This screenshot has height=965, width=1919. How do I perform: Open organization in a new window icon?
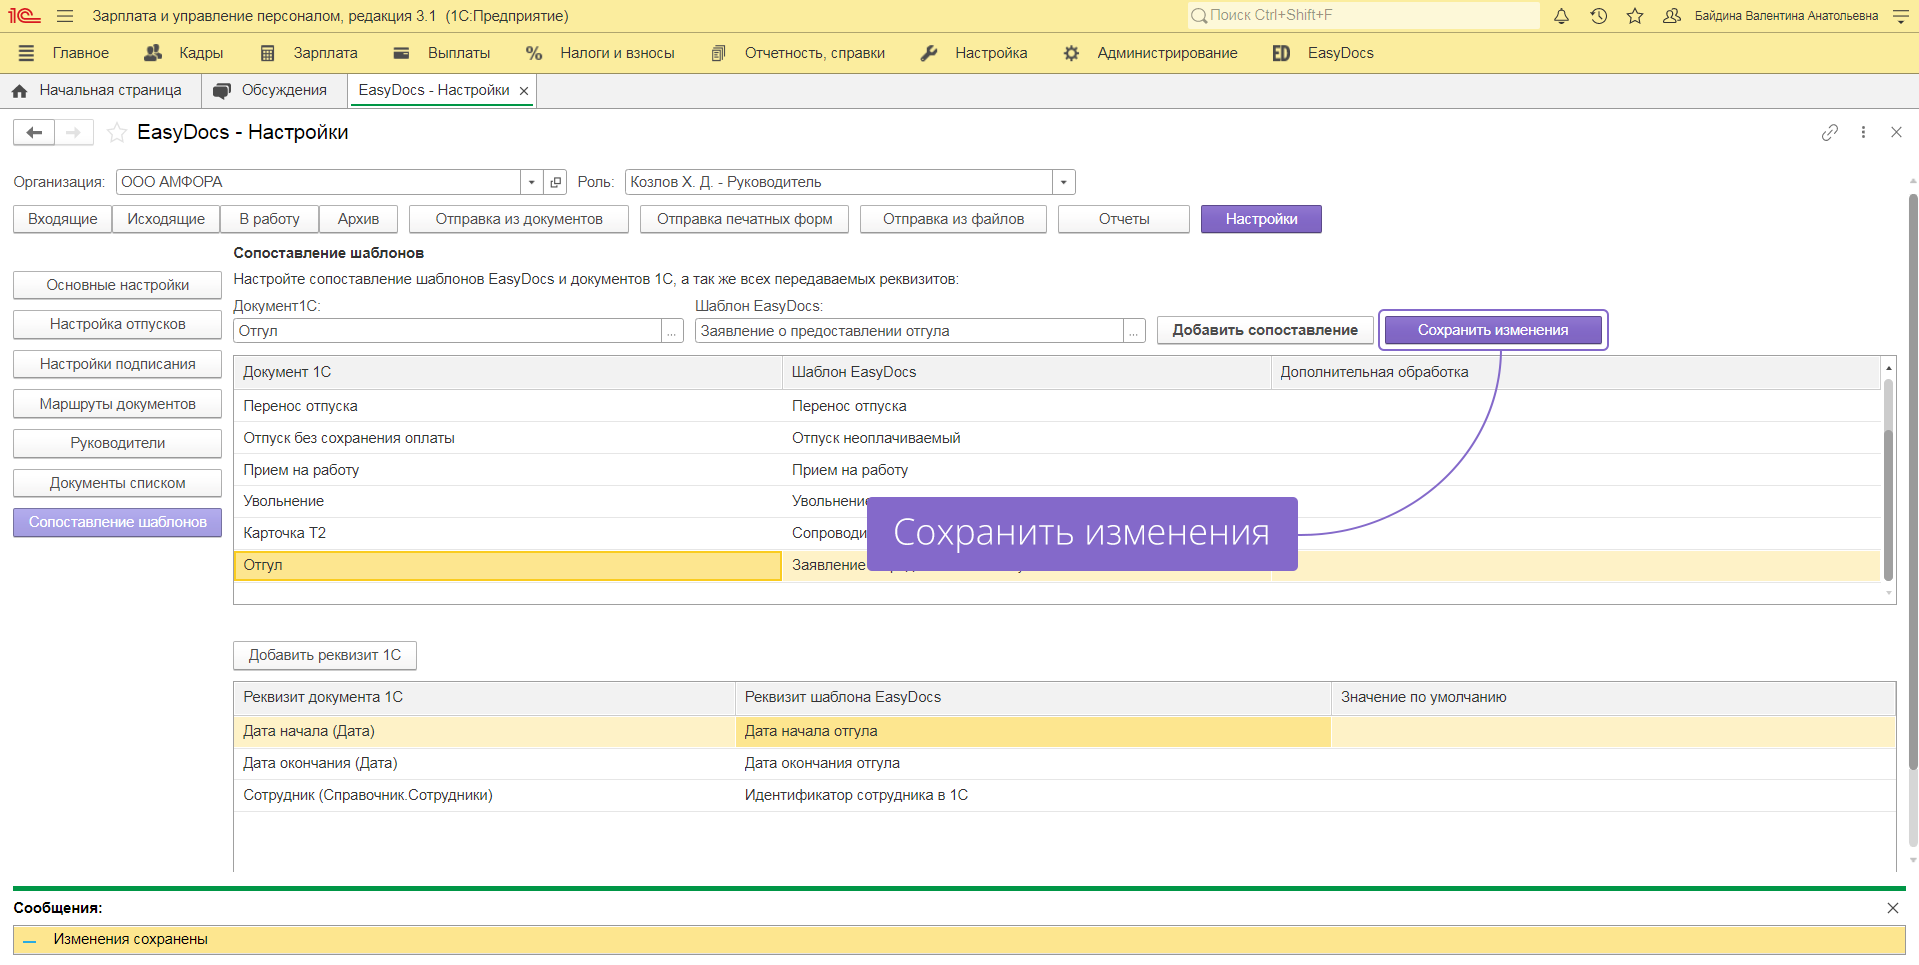556,182
